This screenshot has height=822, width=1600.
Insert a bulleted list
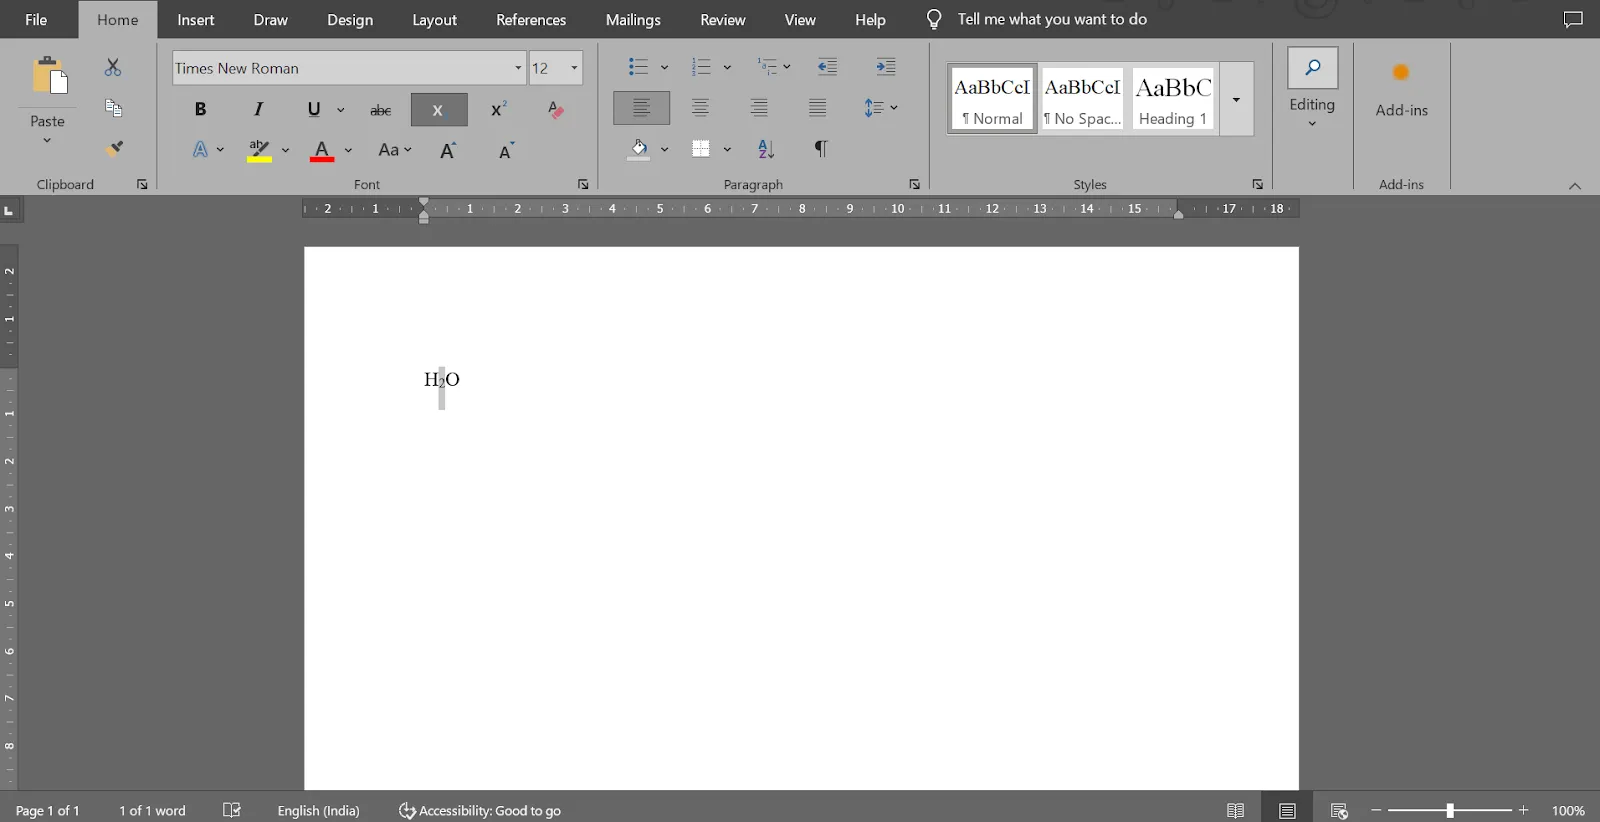(x=638, y=67)
